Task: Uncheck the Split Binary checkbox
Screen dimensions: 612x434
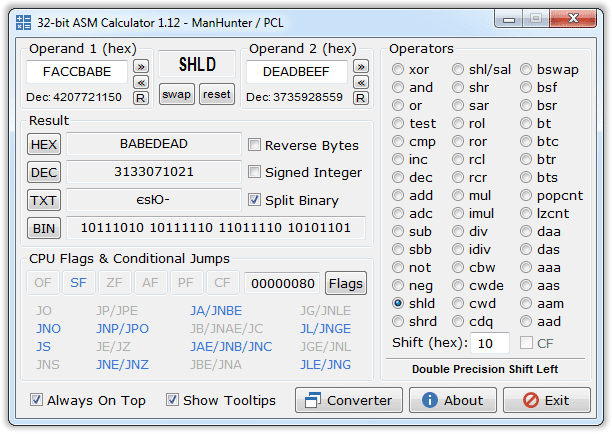Action: pos(256,200)
